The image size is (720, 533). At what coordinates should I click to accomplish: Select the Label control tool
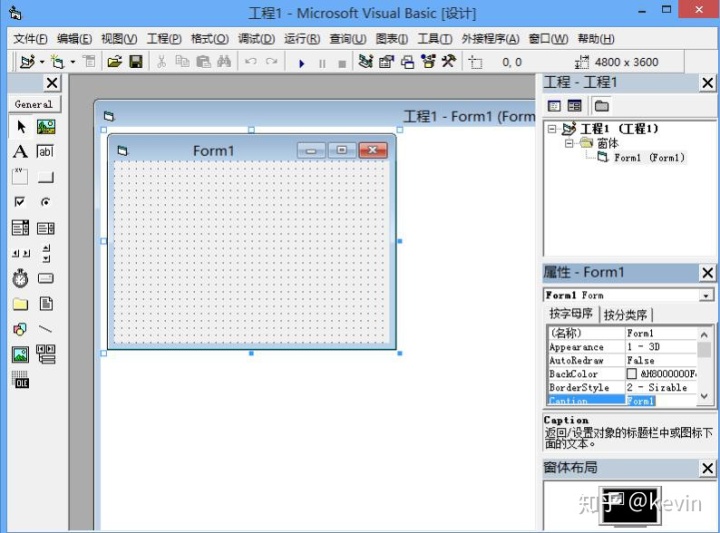[x=20, y=151]
